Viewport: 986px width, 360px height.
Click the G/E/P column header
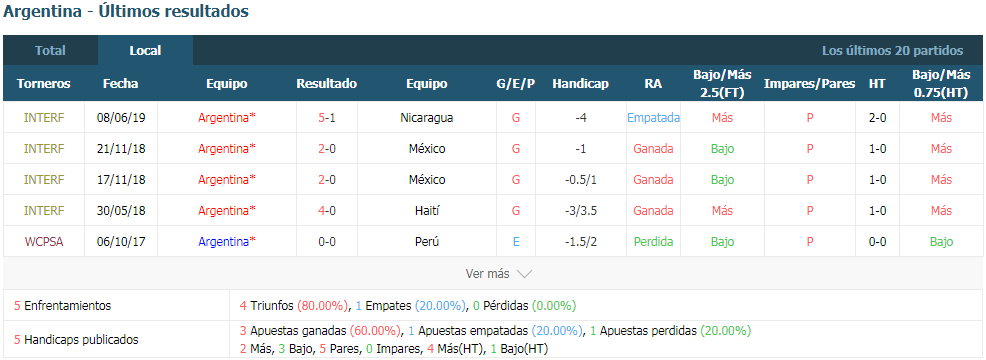click(x=516, y=84)
